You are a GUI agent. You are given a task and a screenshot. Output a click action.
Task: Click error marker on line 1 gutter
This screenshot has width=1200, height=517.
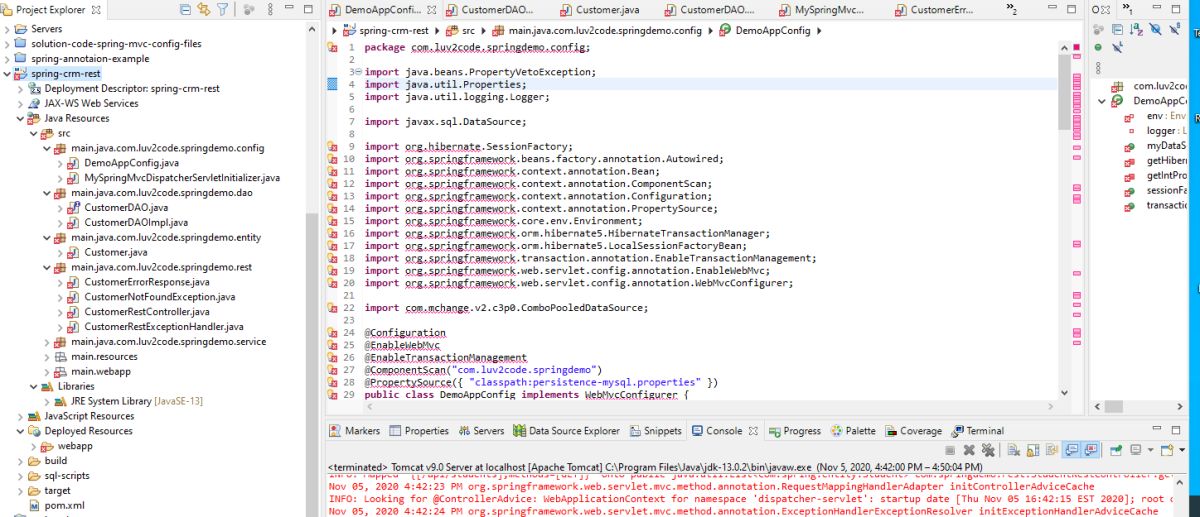(x=332, y=48)
